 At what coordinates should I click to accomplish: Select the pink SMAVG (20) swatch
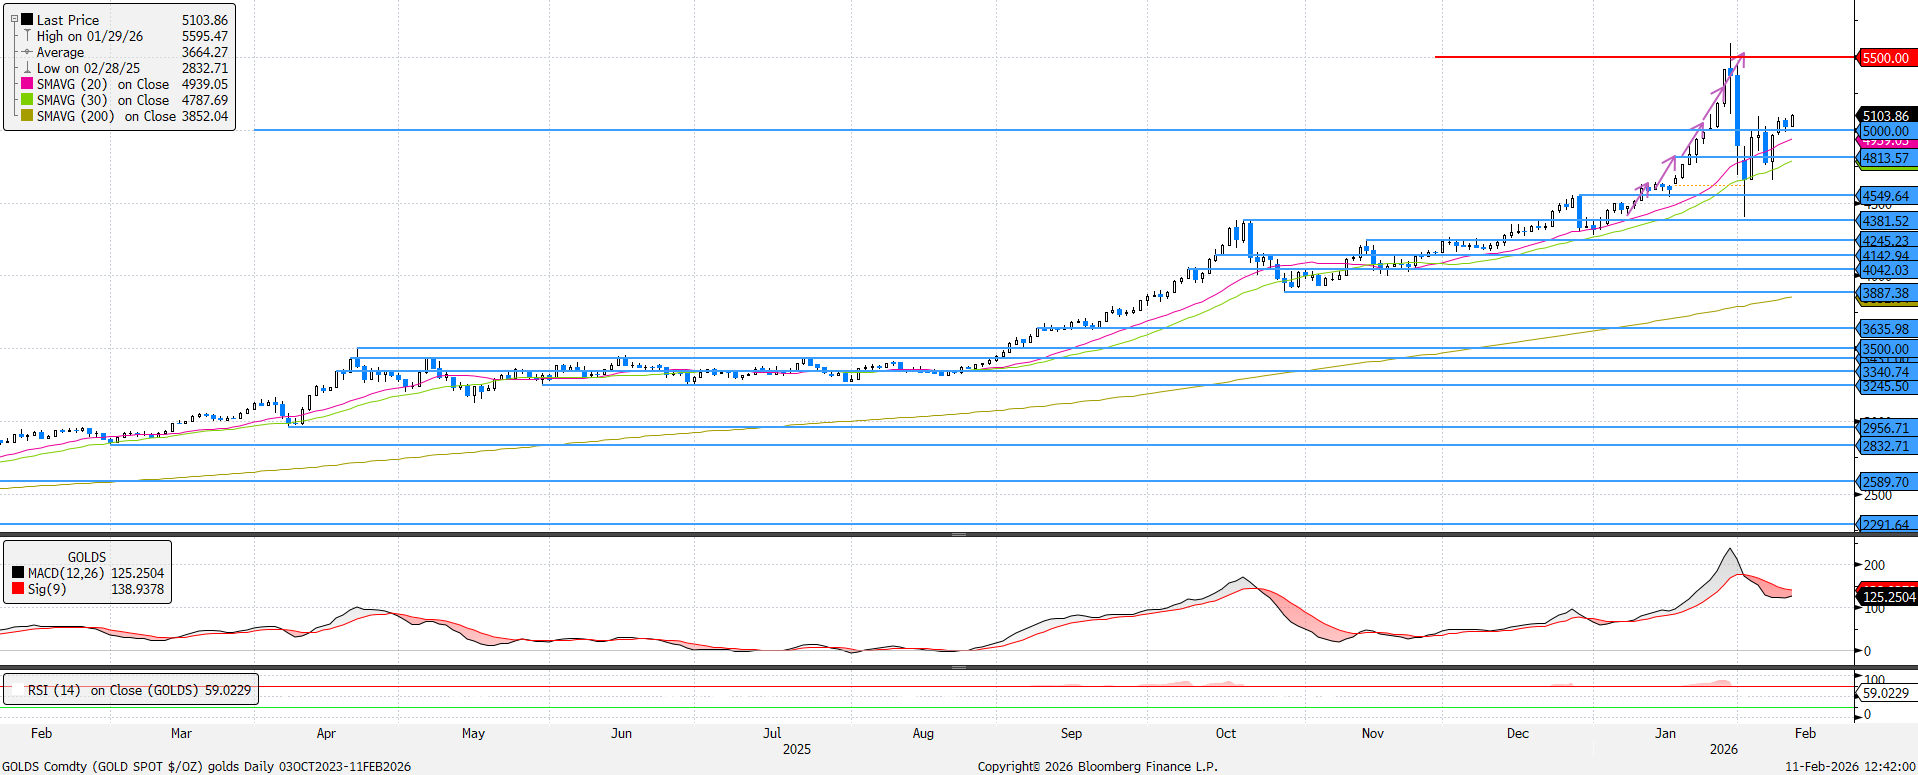(x=27, y=84)
